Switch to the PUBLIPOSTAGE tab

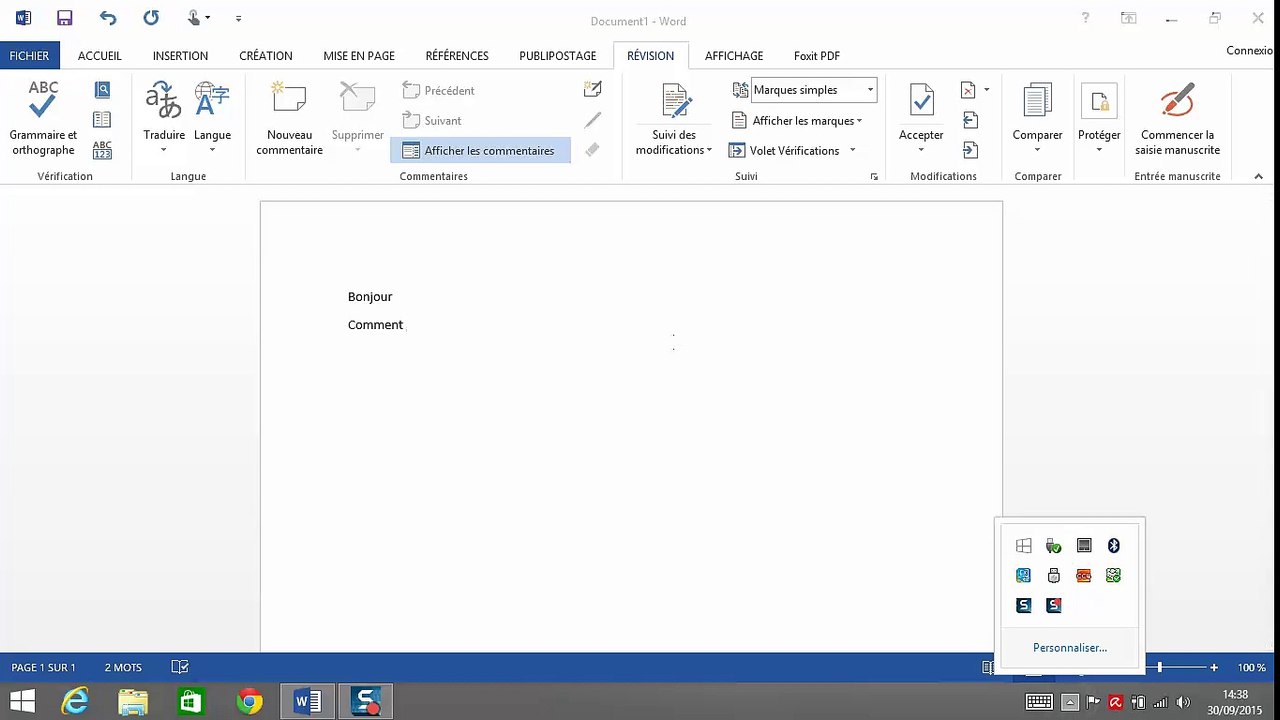coord(557,56)
